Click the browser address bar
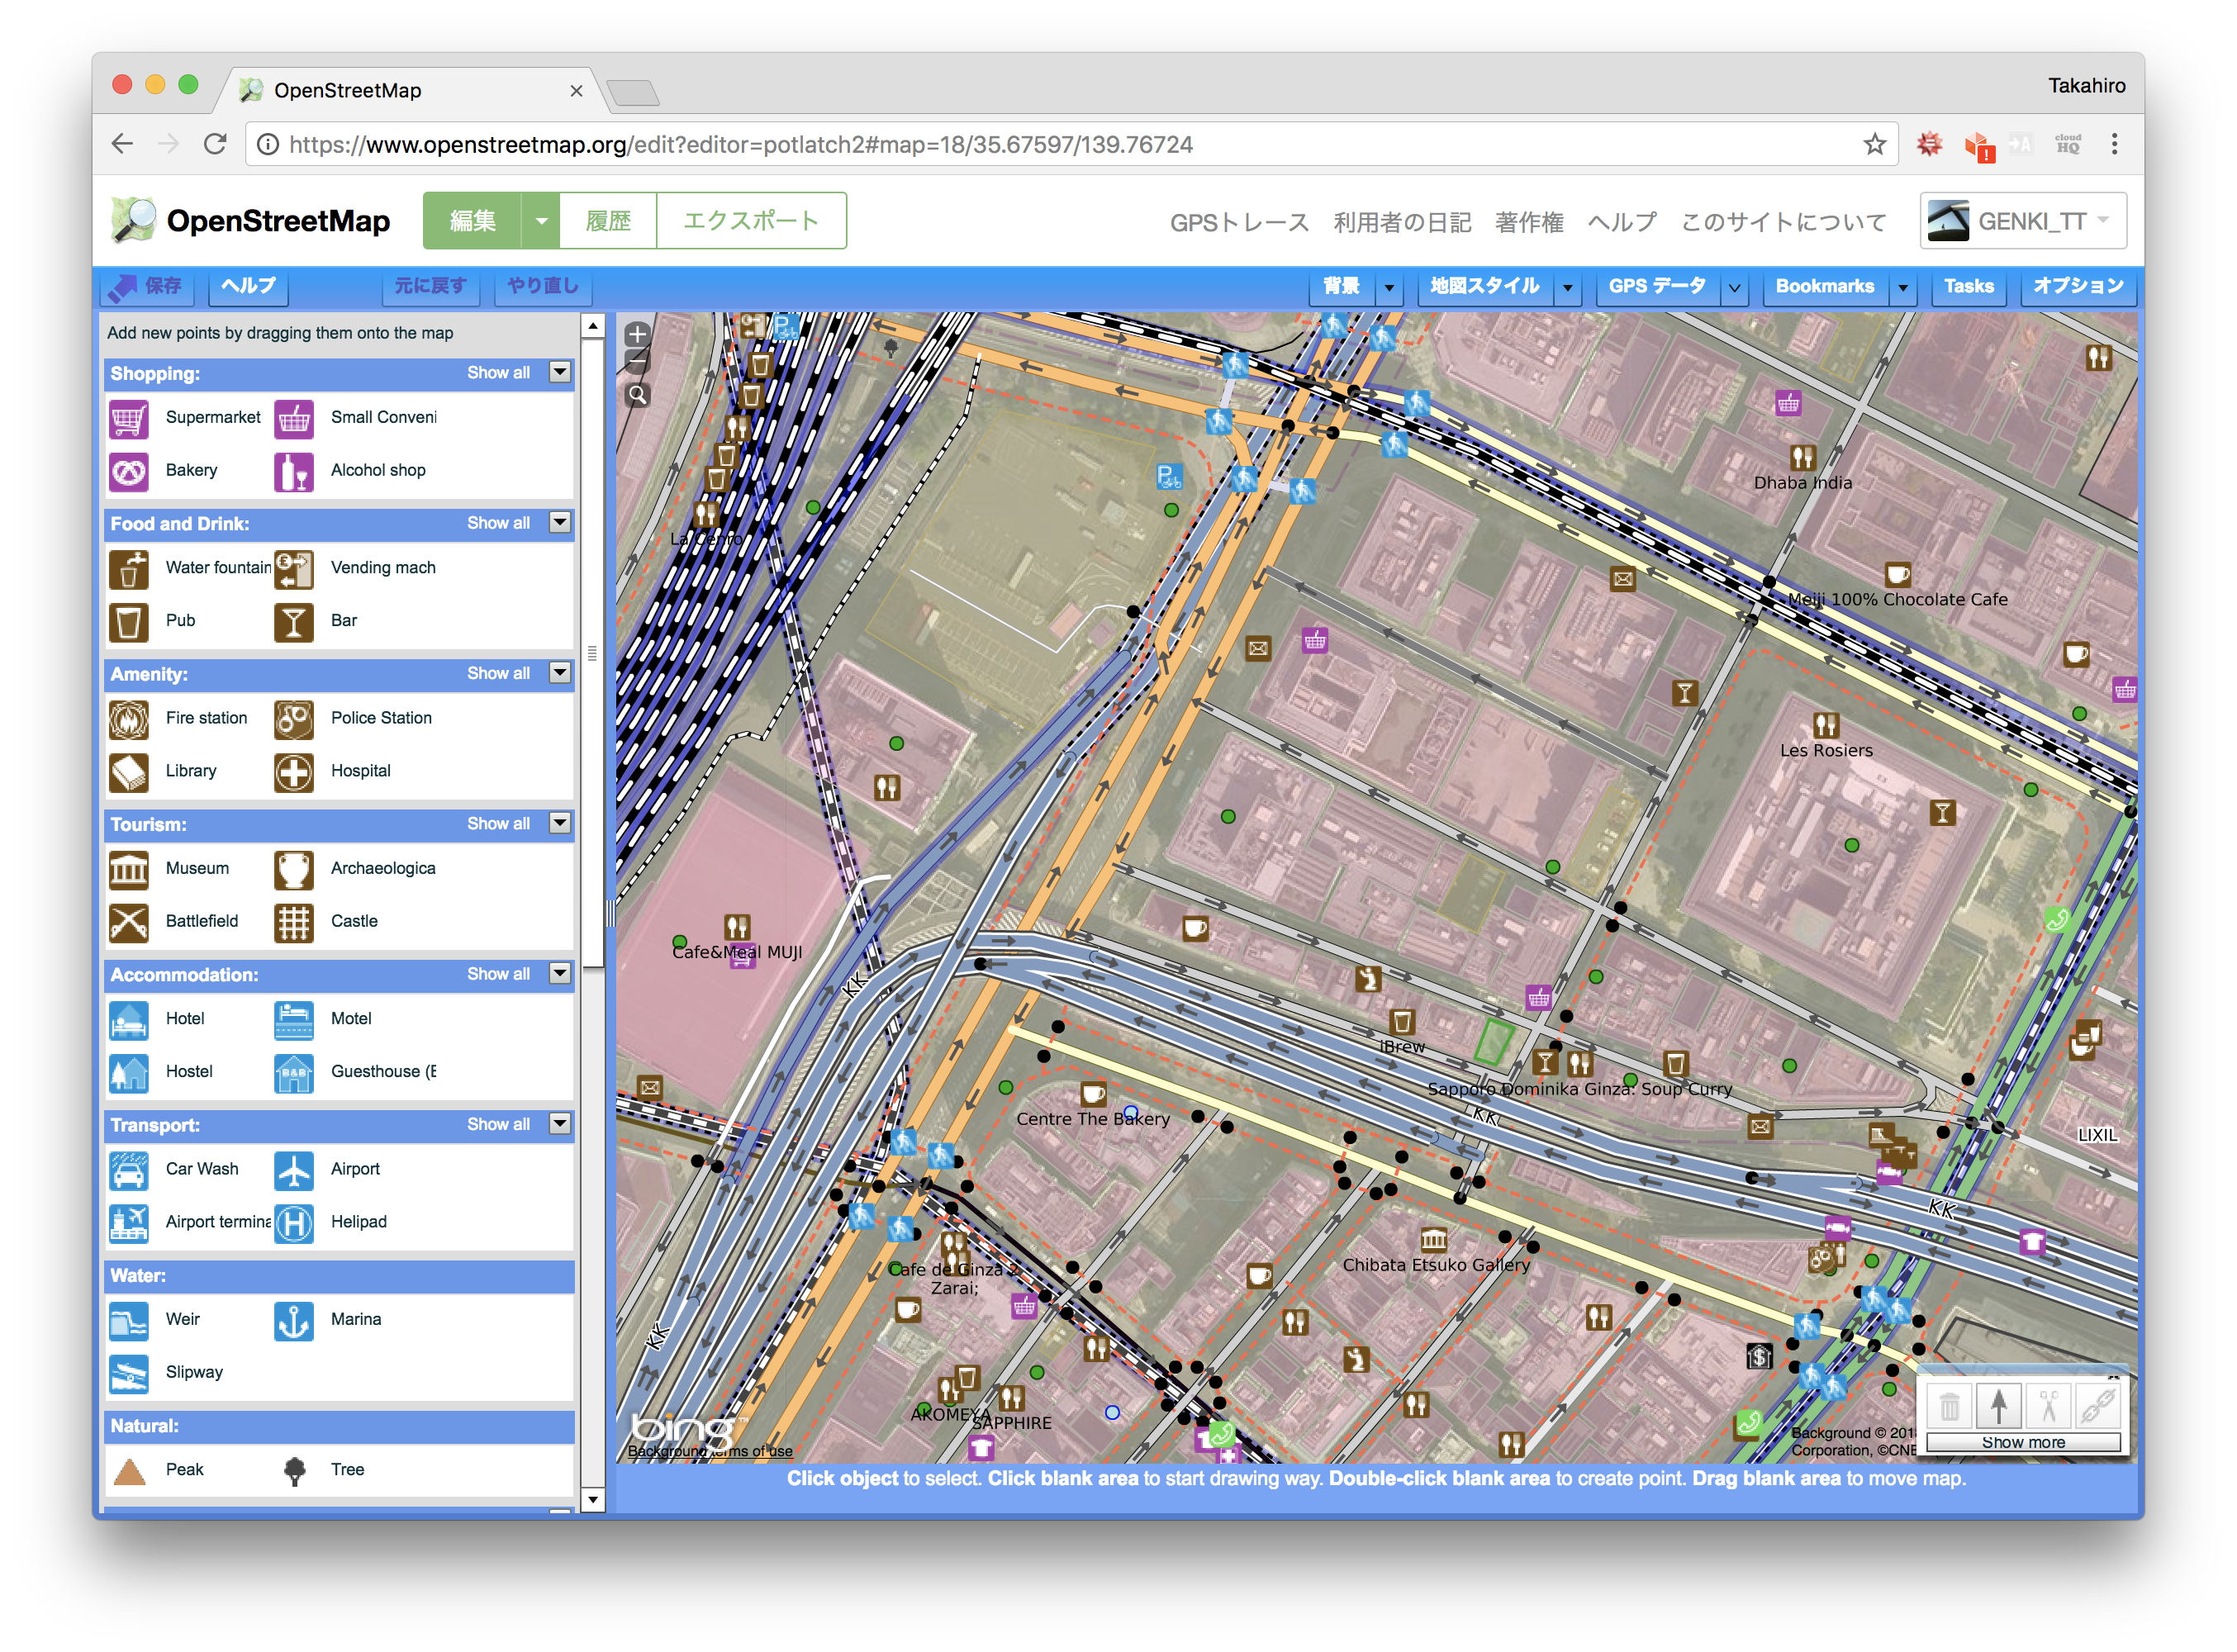Viewport: 2237px width, 1652px height. 1070,145
